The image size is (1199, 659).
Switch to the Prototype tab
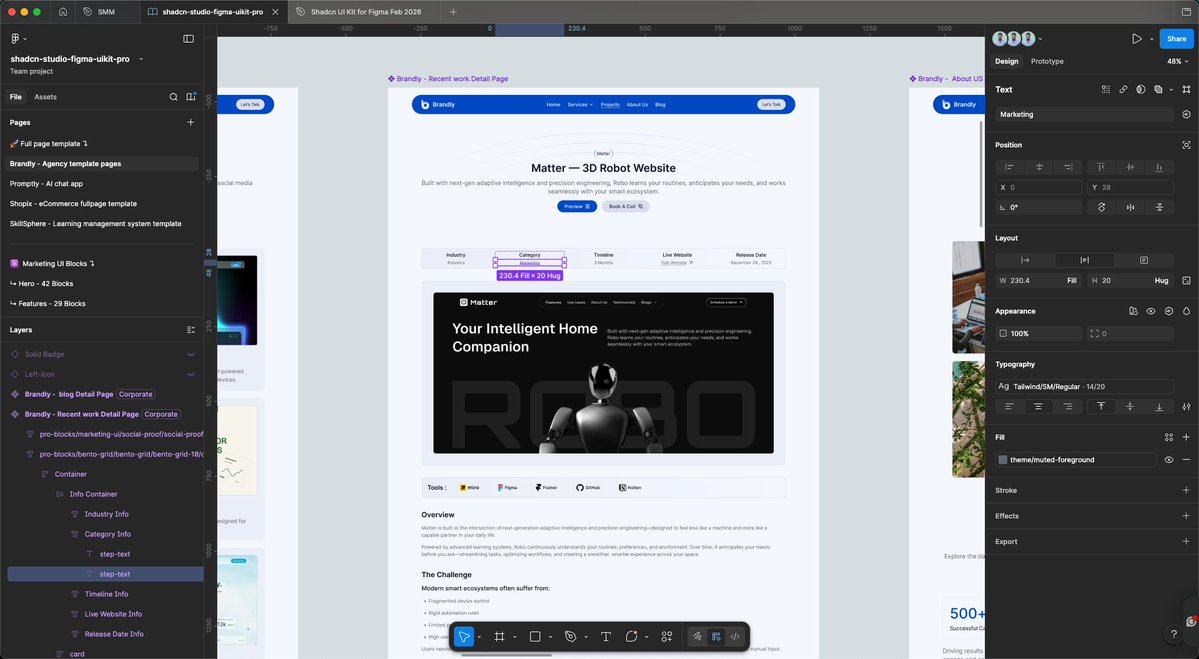coord(1047,61)
